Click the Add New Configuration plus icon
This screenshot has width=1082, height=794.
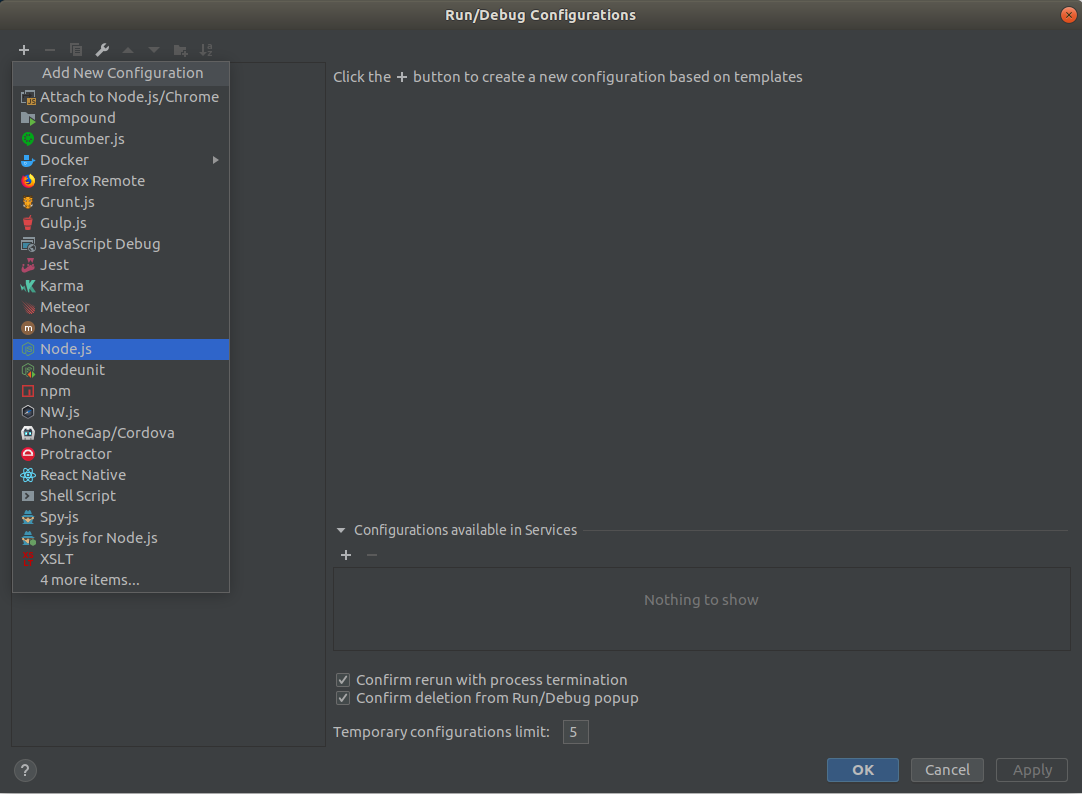coord(24,50)
